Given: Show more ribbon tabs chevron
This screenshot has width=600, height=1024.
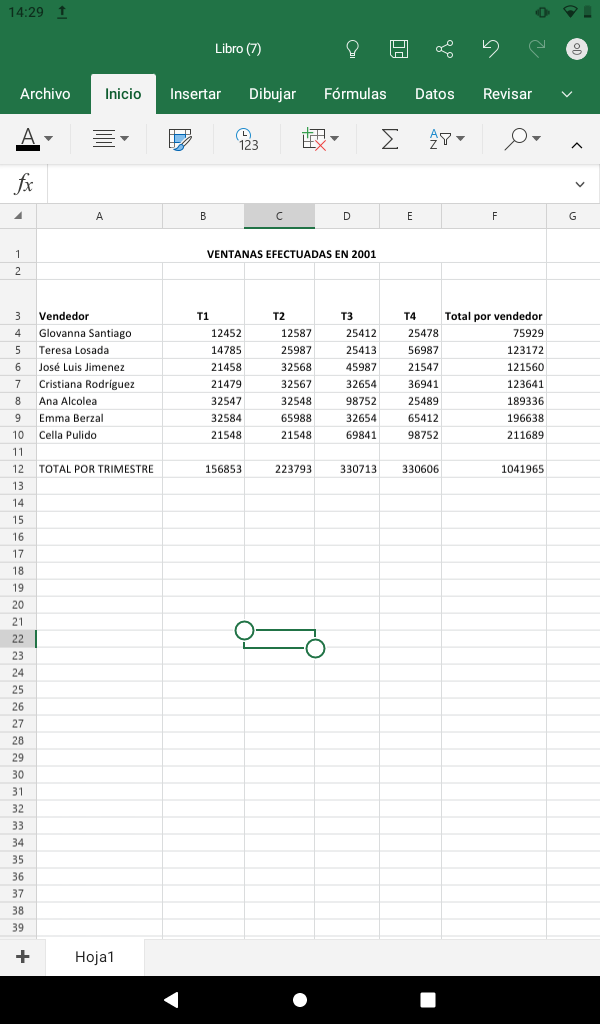Looking at the screenshot, I should (x=567, y=94).
